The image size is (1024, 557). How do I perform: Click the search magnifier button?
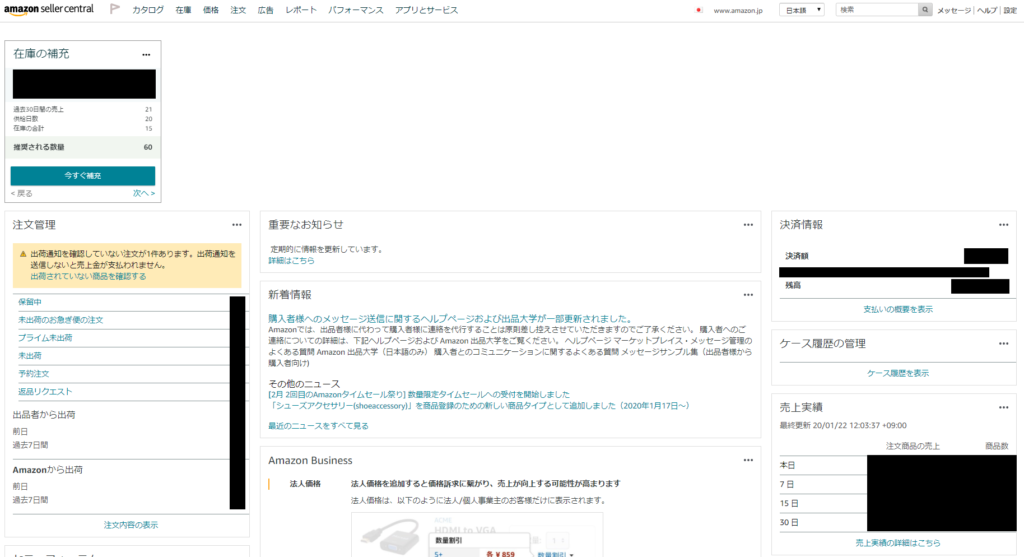pos(925,10)
